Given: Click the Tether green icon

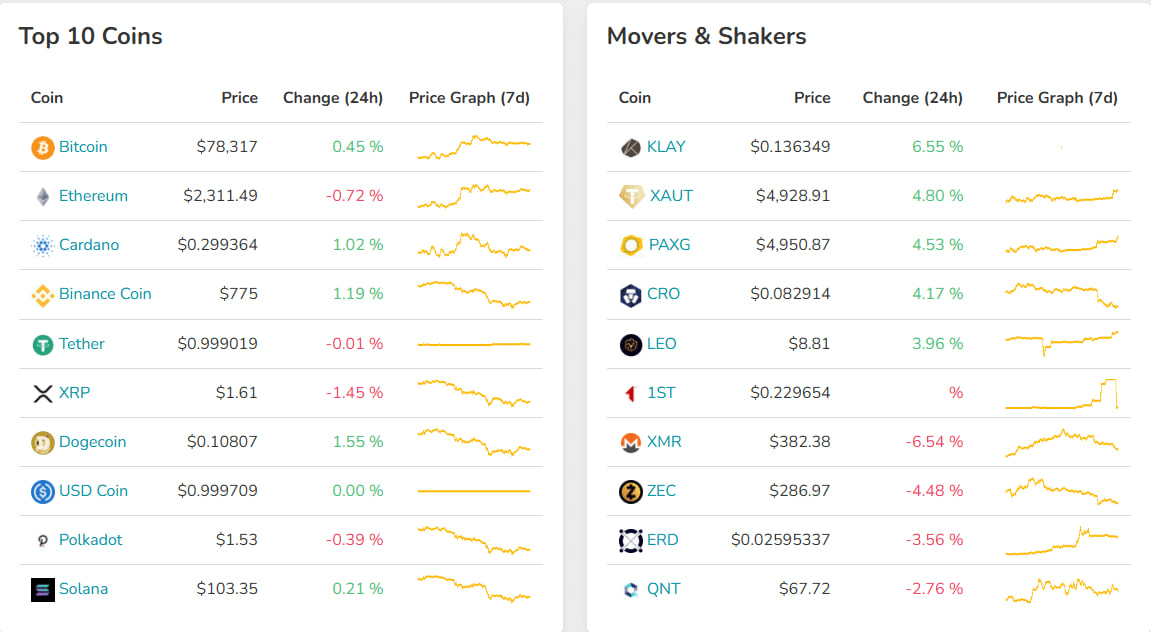Looking at the screenshot, I should pyautogui.click(x=43, y=345).
